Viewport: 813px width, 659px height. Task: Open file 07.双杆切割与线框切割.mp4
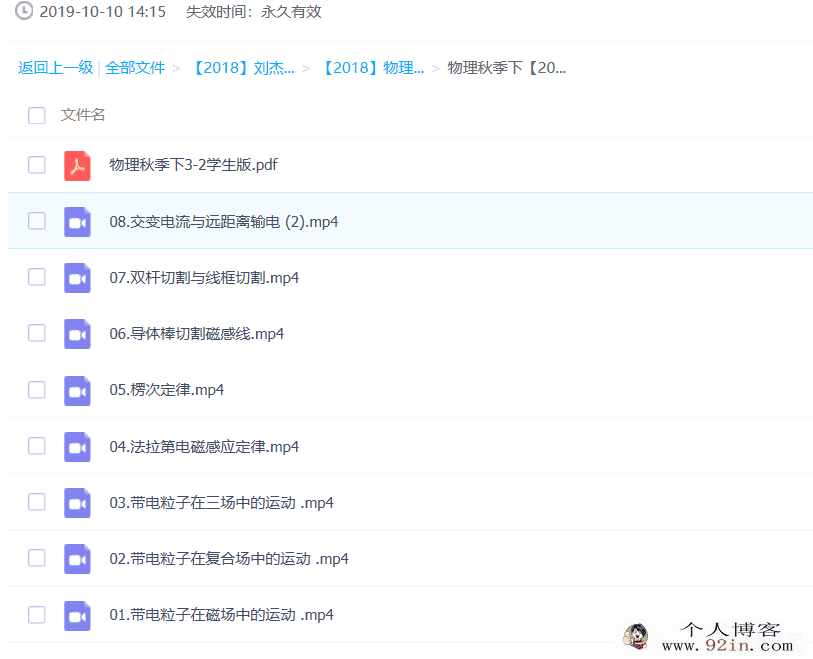pos(204,278)
